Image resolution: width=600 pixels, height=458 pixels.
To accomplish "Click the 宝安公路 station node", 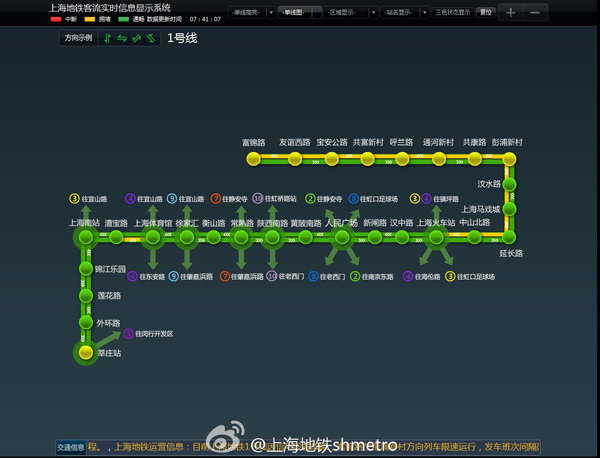I will point(331,159).
